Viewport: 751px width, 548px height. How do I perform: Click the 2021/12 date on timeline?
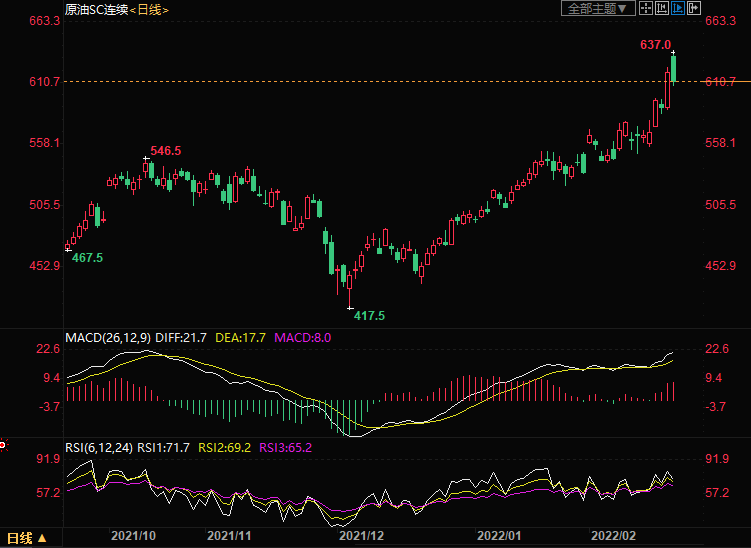tap(359, 536)
